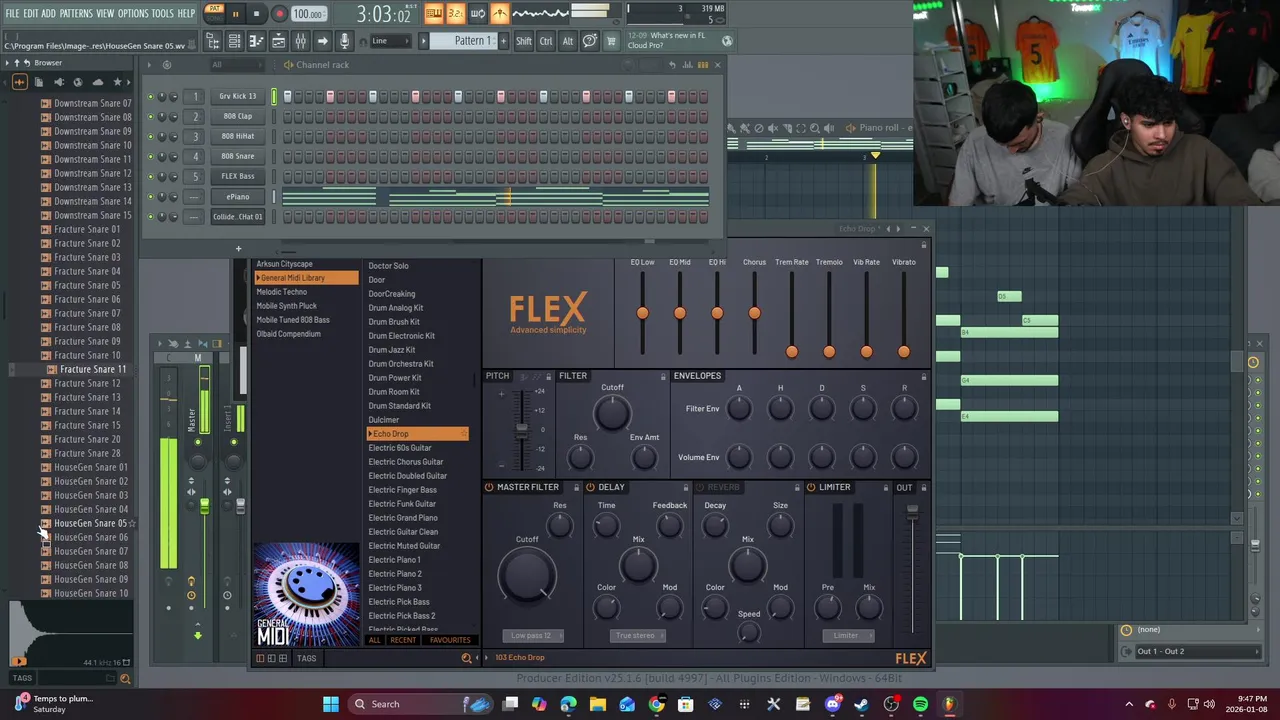Choose the Echo Drop preset
1280x720 pixels.
417,434
